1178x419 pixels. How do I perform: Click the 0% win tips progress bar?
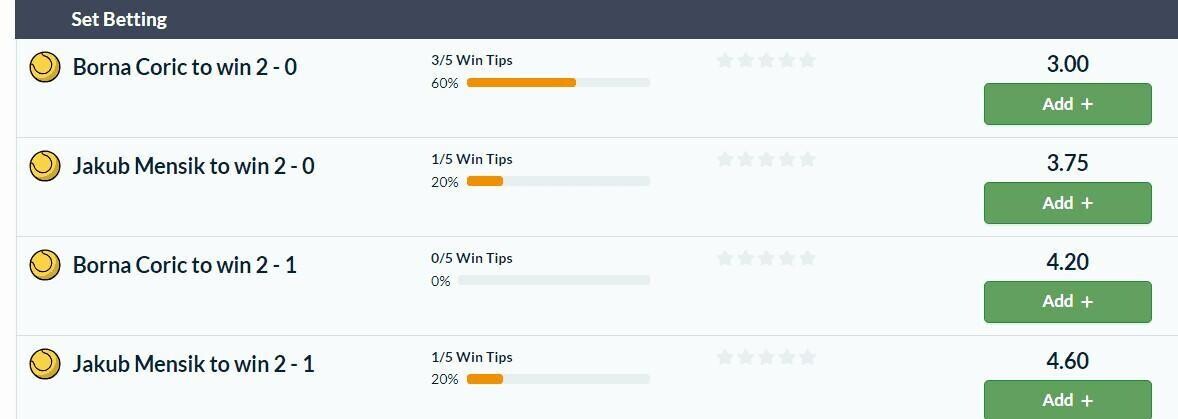click(554, 280)
